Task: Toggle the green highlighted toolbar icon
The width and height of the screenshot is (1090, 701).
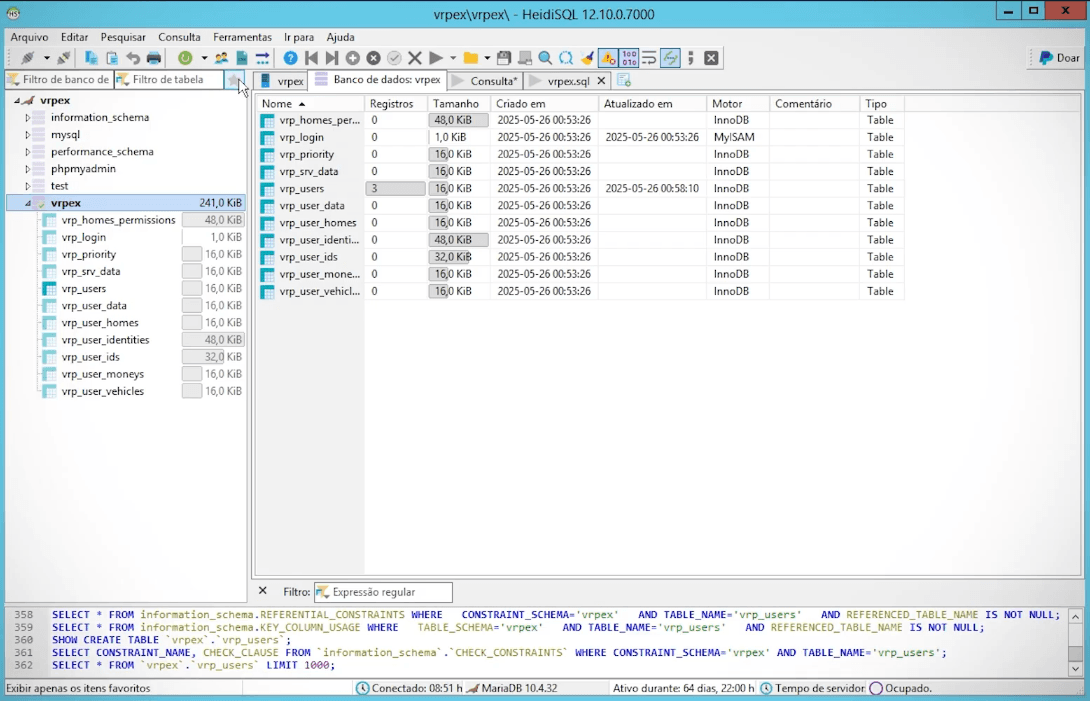Action: click(670, 58)
